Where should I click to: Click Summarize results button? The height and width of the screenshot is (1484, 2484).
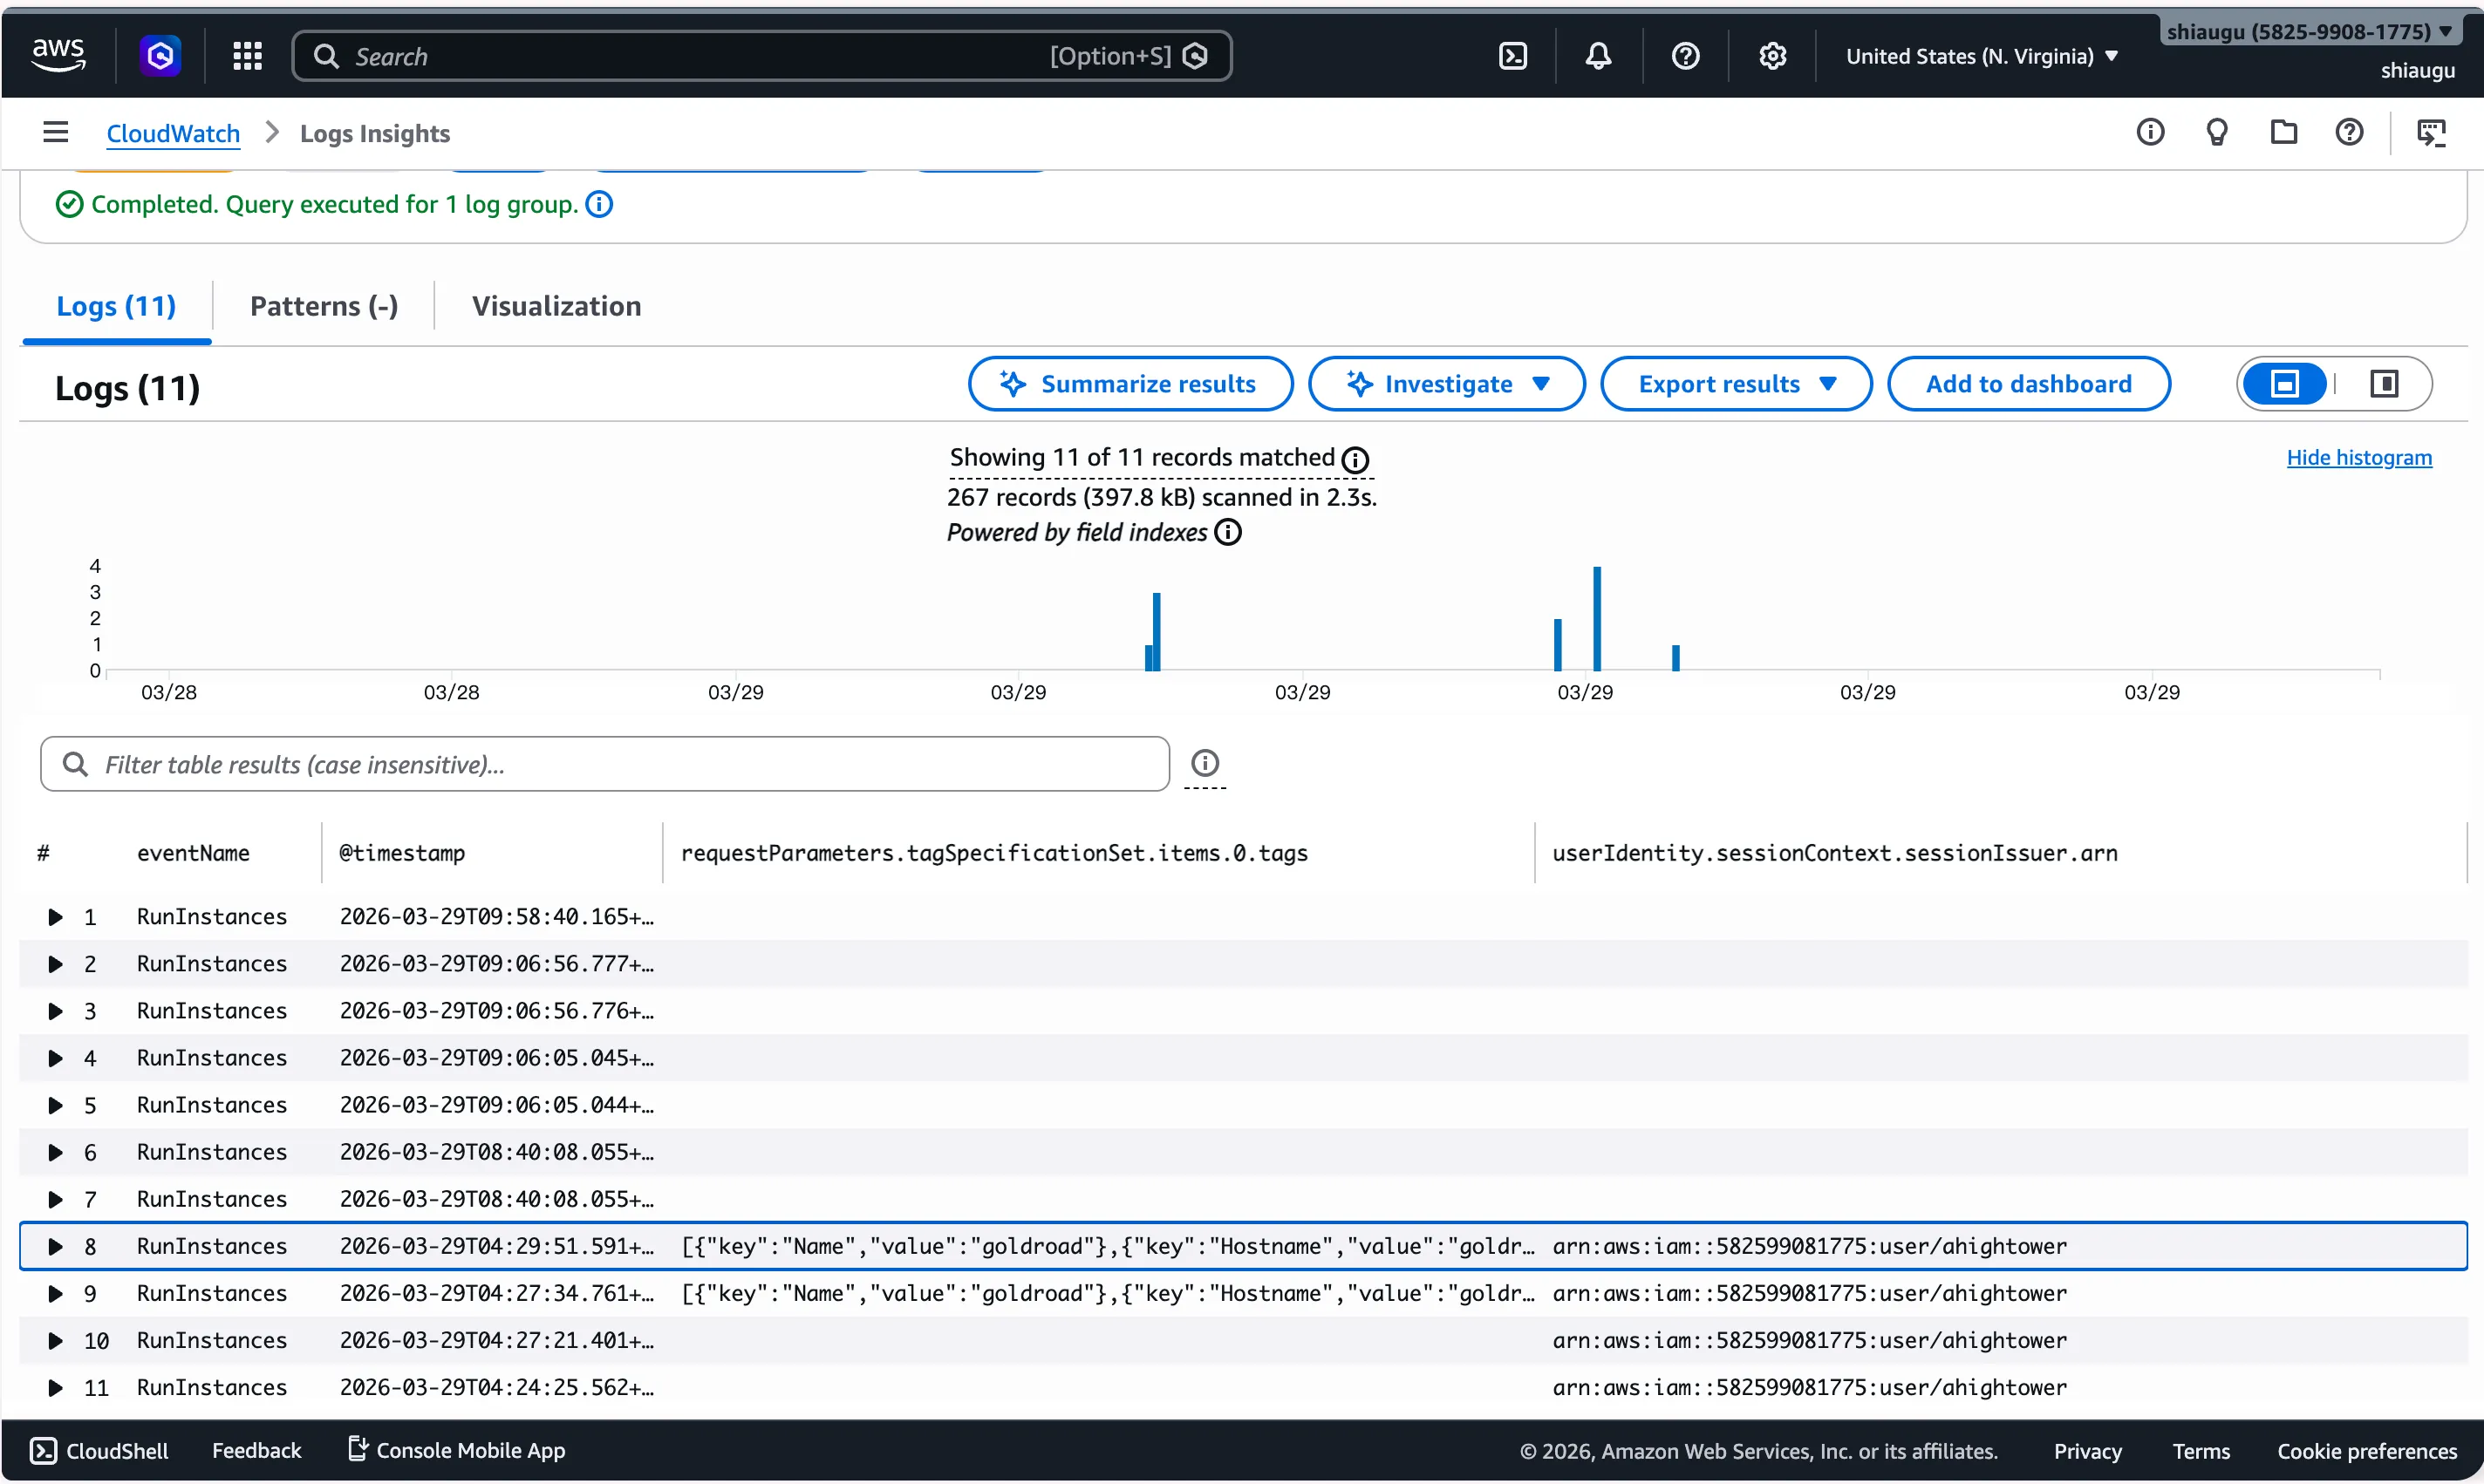tap(1130, 384)
